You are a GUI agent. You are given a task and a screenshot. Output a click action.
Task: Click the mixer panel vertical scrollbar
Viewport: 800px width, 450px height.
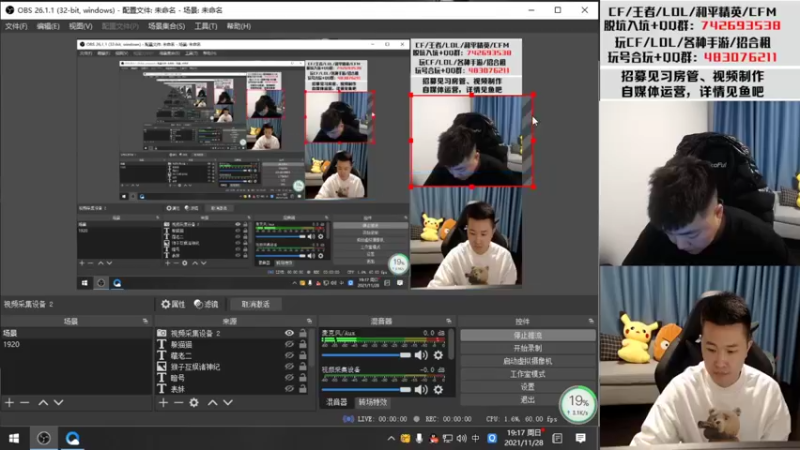click(x=451, y=347)
